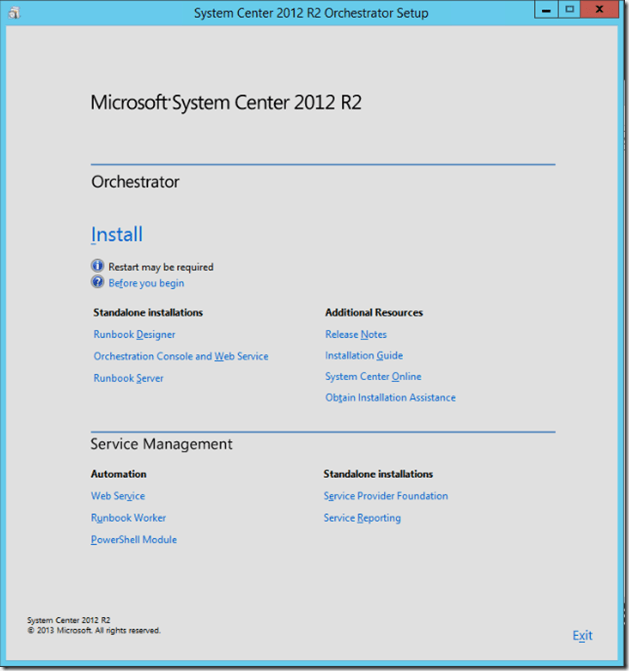The image size is (629, 671).
Task: Click the restart information icon
Action: click(x=98, y=266)
